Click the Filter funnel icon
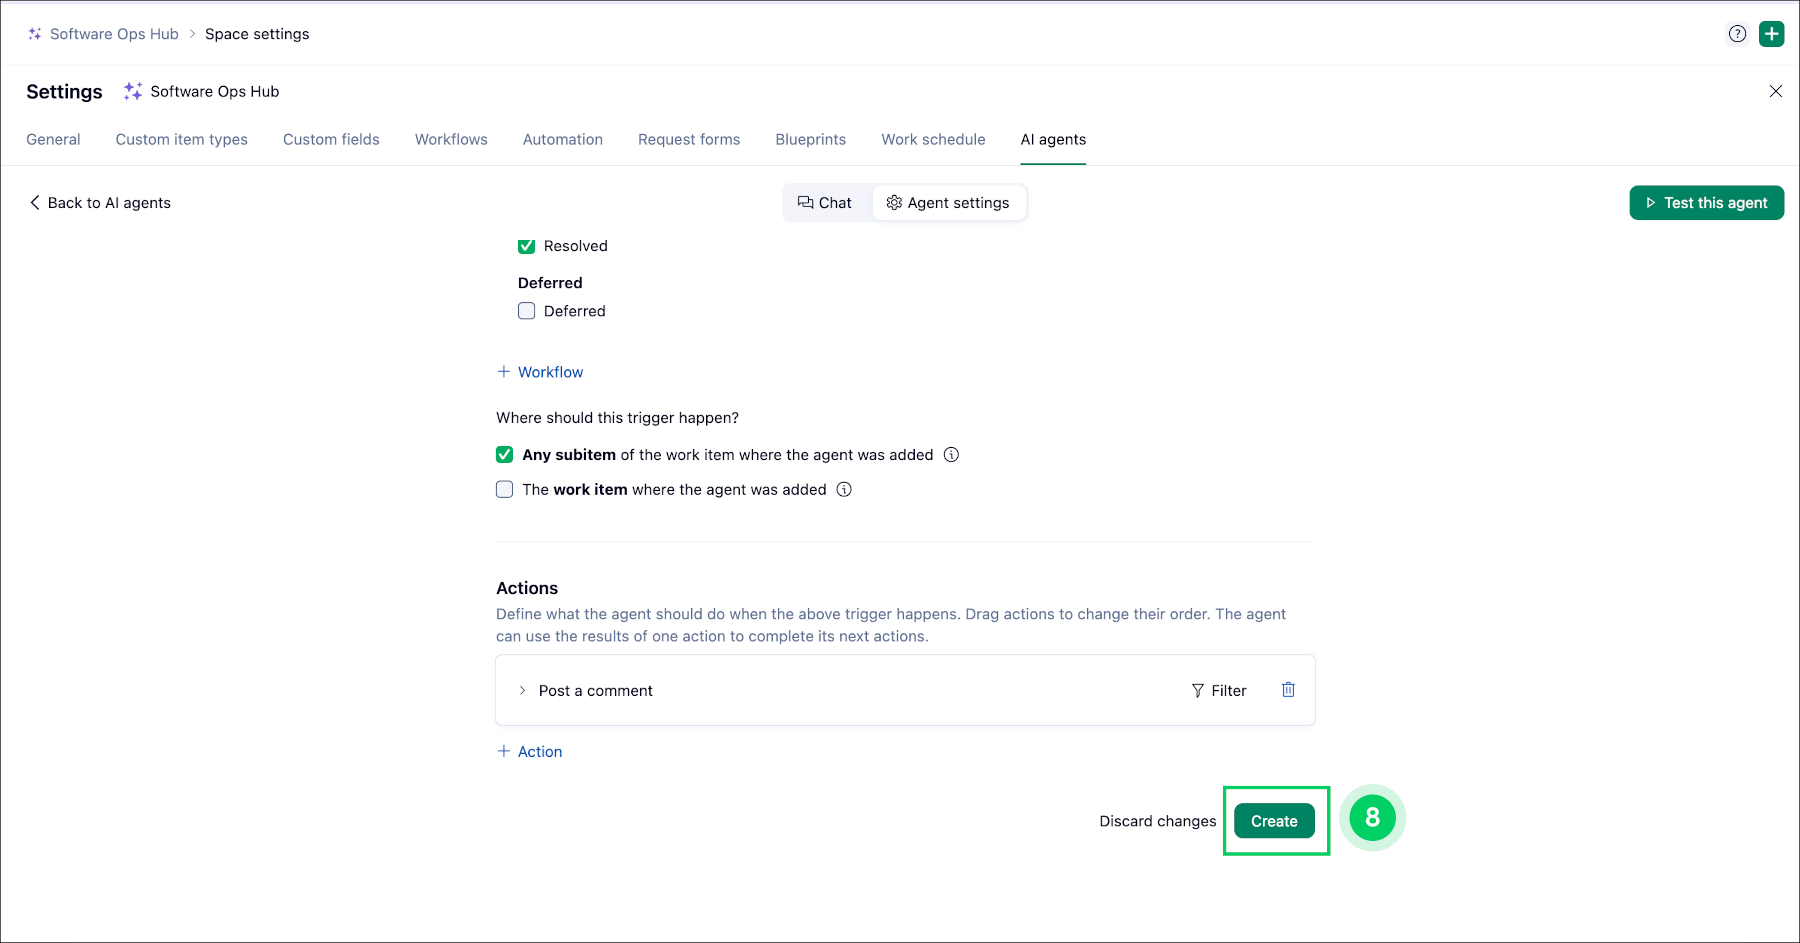The height and width of the screenshot is (943, 1800). pyautogui.click(x=1198, y=691)
